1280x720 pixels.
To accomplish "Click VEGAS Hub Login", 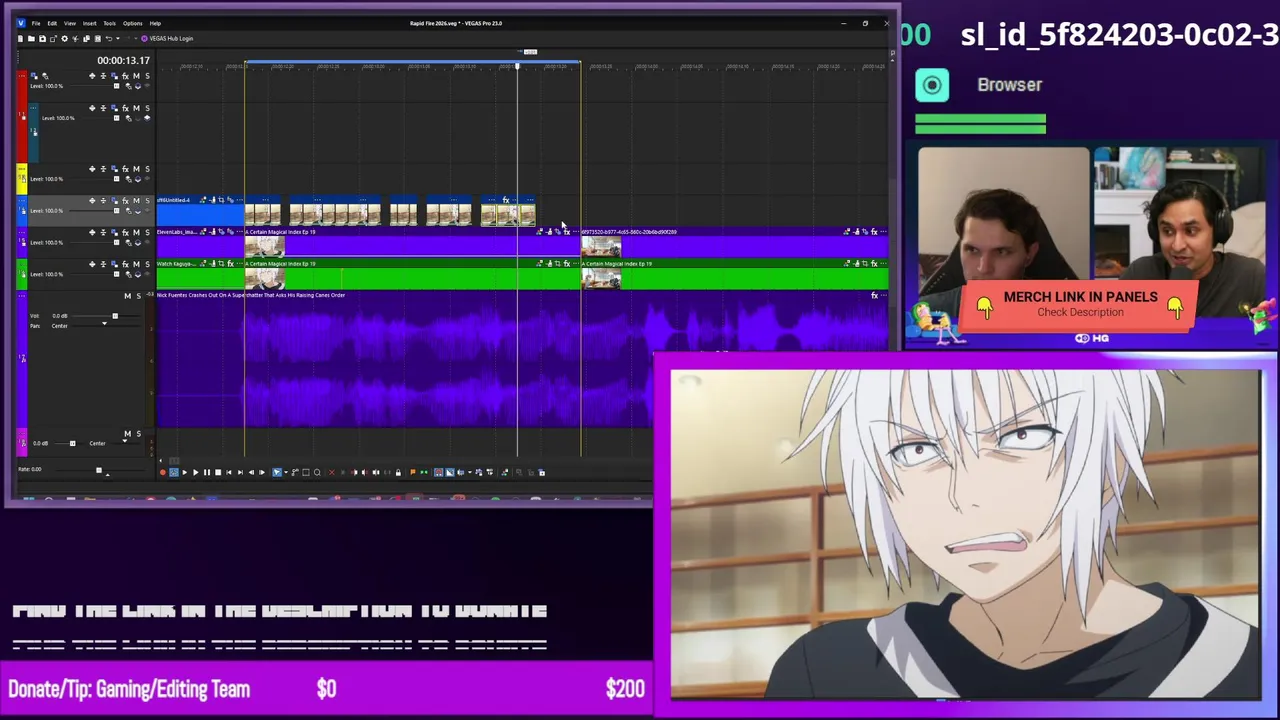I will tap(167, 39).
